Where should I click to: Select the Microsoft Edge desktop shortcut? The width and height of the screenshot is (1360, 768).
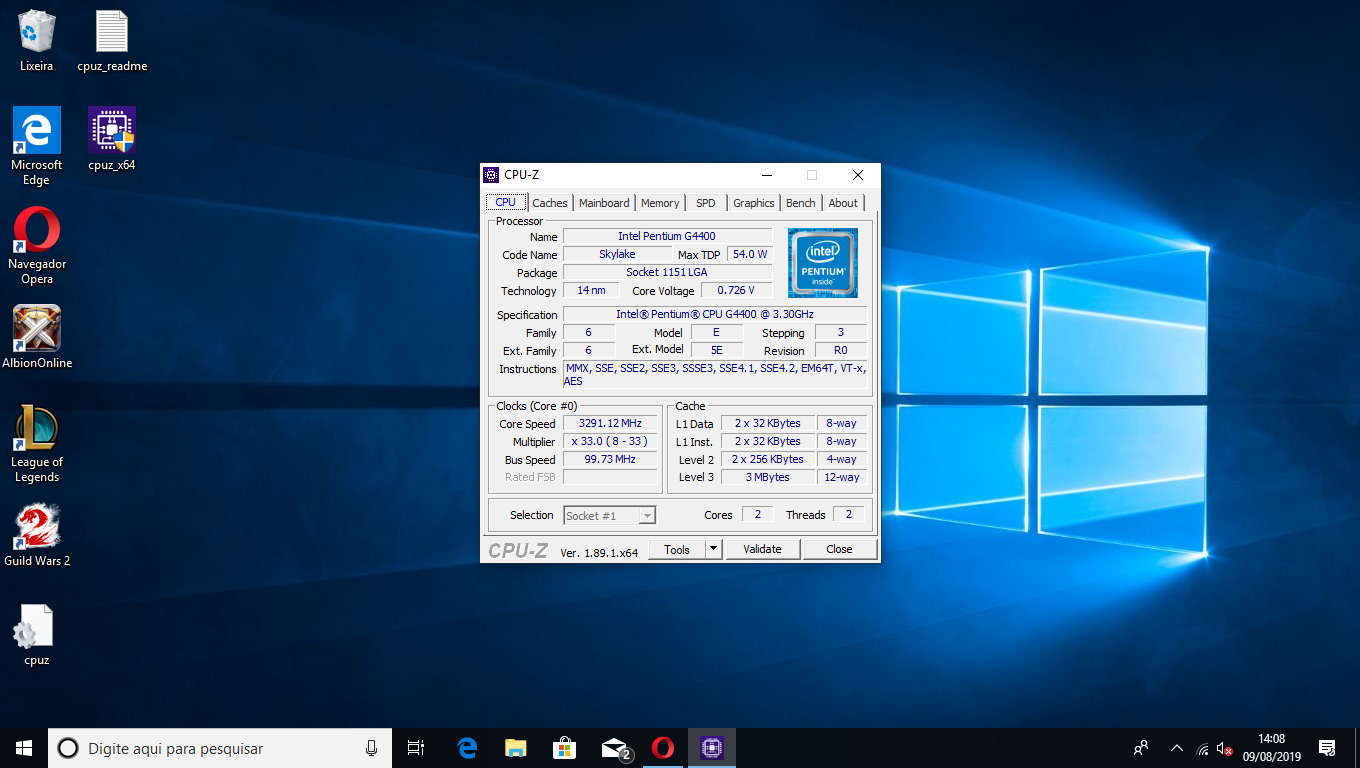pos(36,146)
